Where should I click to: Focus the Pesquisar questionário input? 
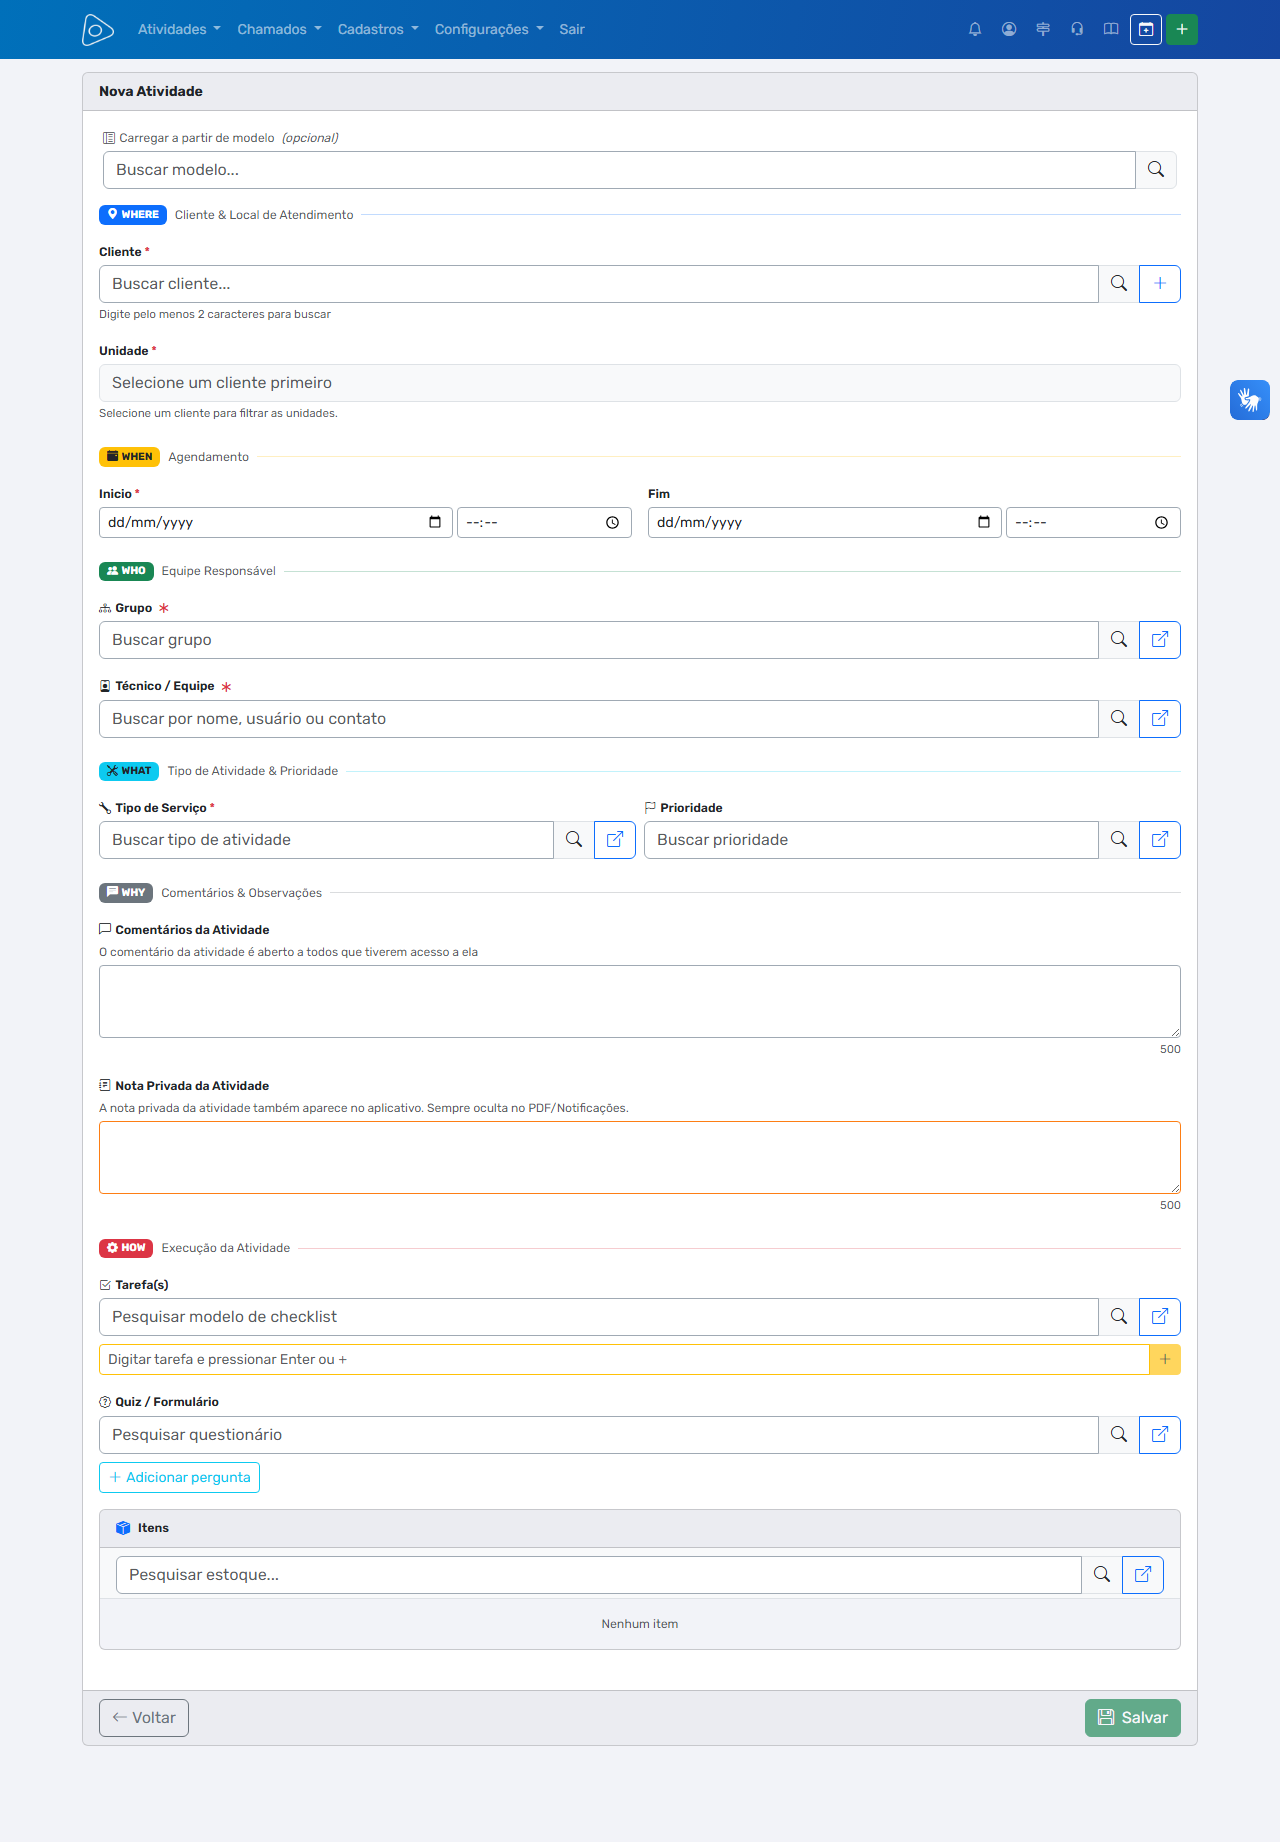599,1435
